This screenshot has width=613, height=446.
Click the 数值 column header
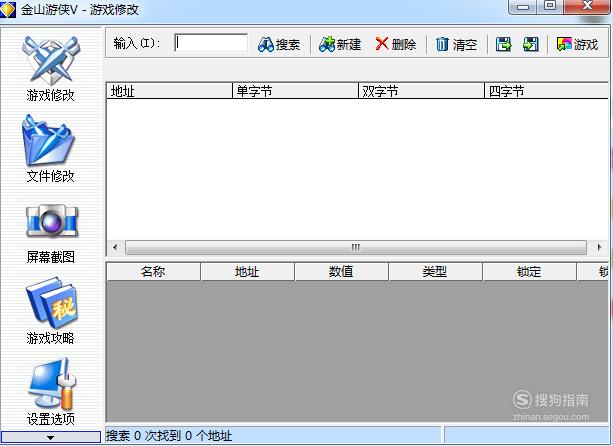pos(341,272)
